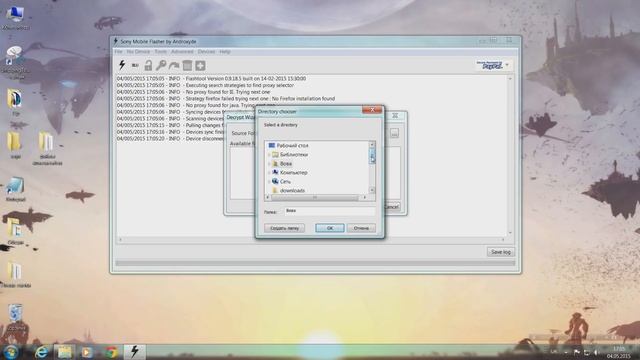Click the Flashtool Version log line
Image resolution: width=640 pixels, height=360 pixels.
coord(211,78)
